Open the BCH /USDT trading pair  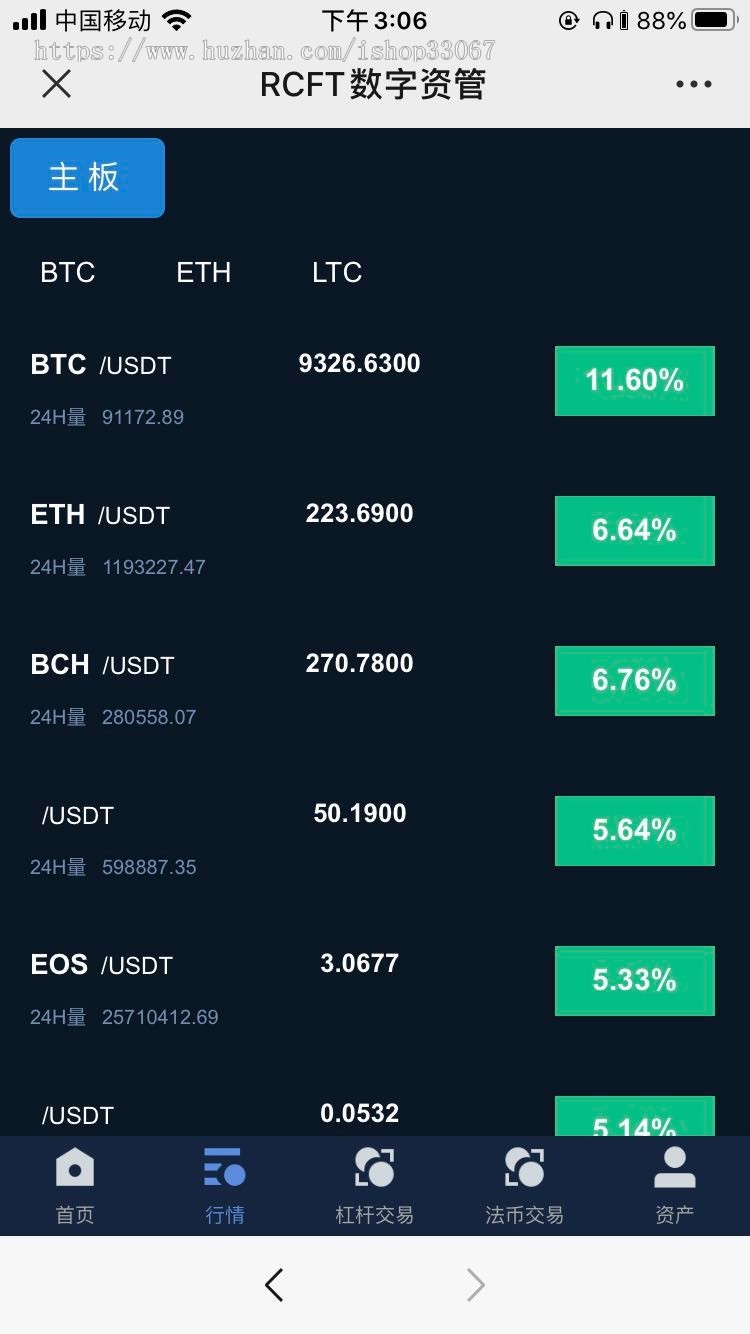click(102, 665)
